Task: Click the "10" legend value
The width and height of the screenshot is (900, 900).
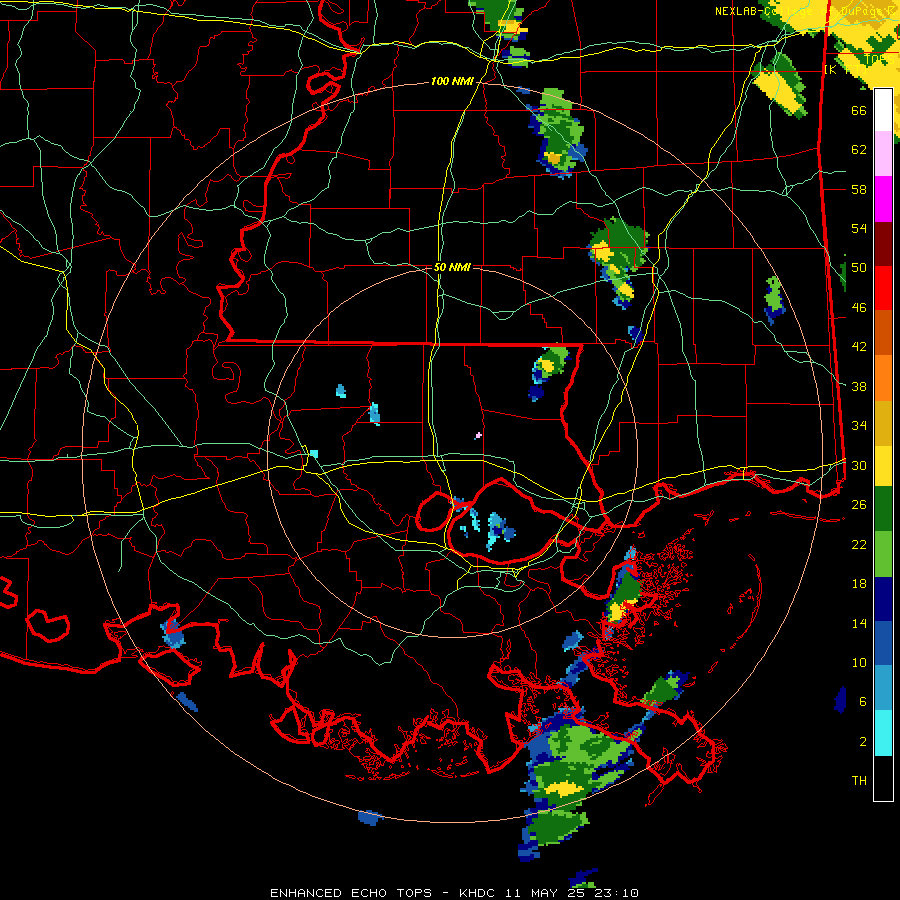Action: [859, 662]
